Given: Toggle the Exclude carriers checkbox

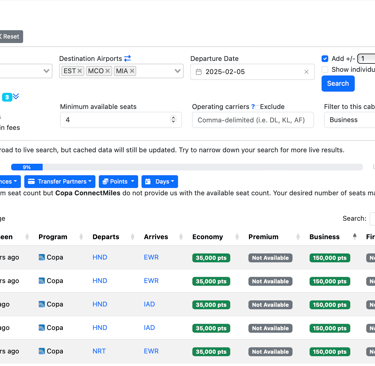Looking at the screenshot, I should tap(257, 107).
